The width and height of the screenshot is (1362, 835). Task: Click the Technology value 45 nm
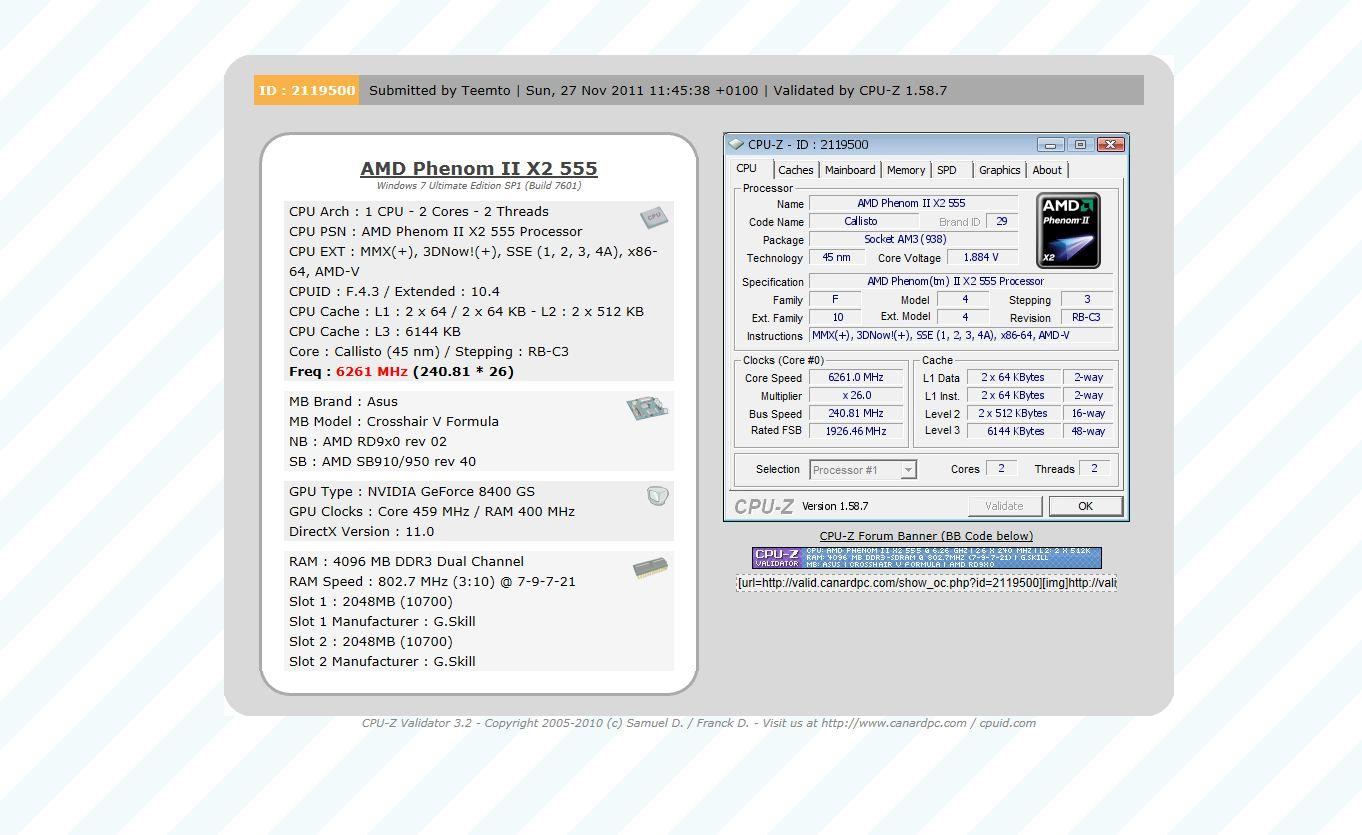837,258
